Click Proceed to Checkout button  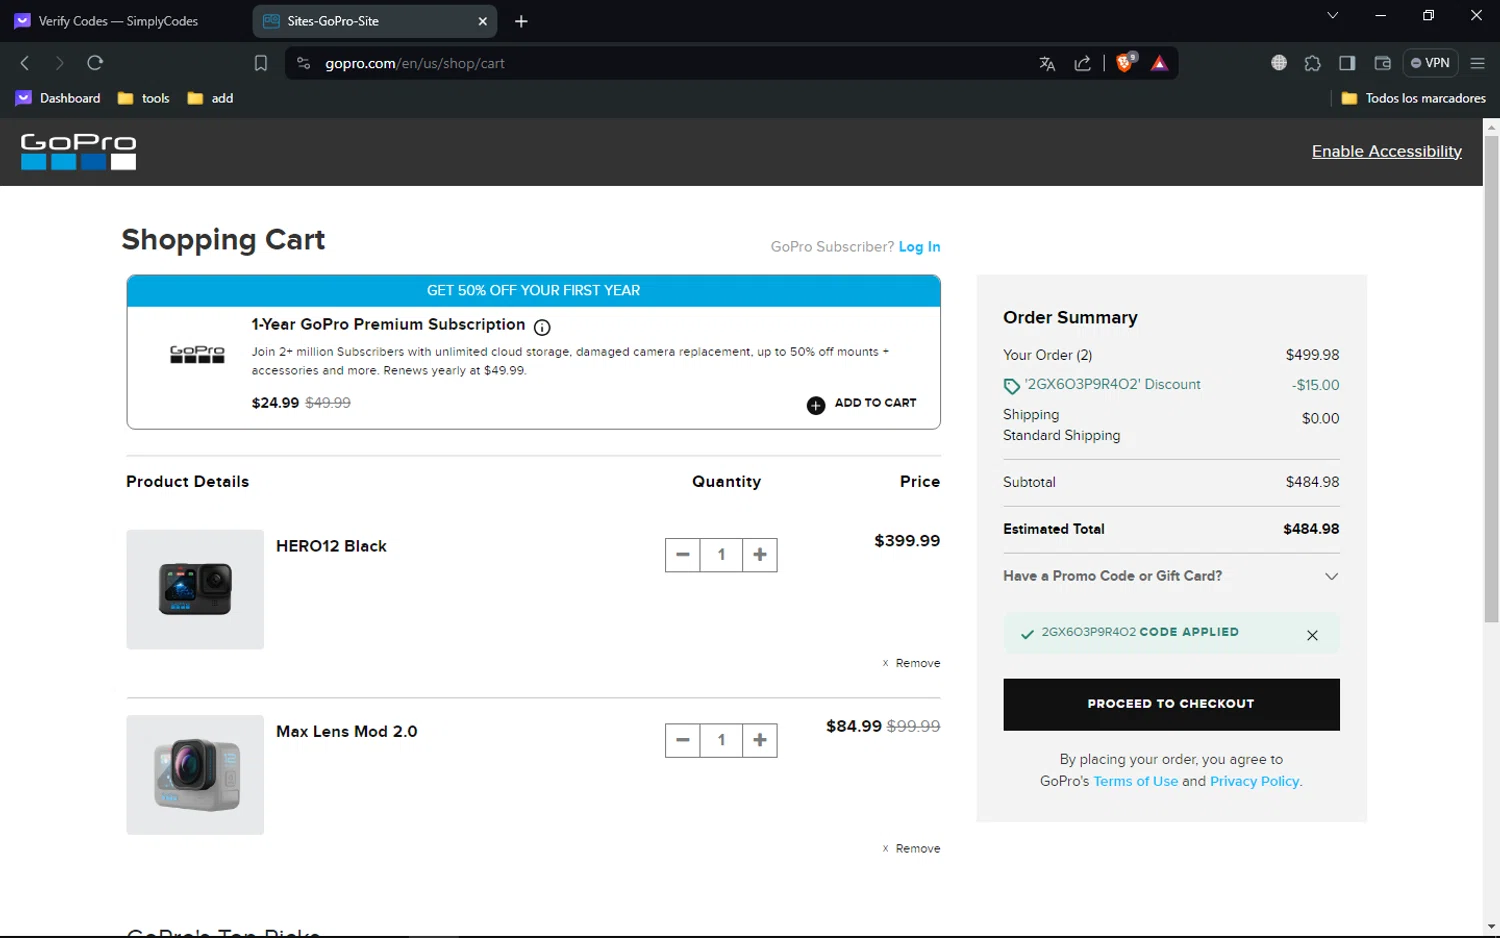point(1171,704)
